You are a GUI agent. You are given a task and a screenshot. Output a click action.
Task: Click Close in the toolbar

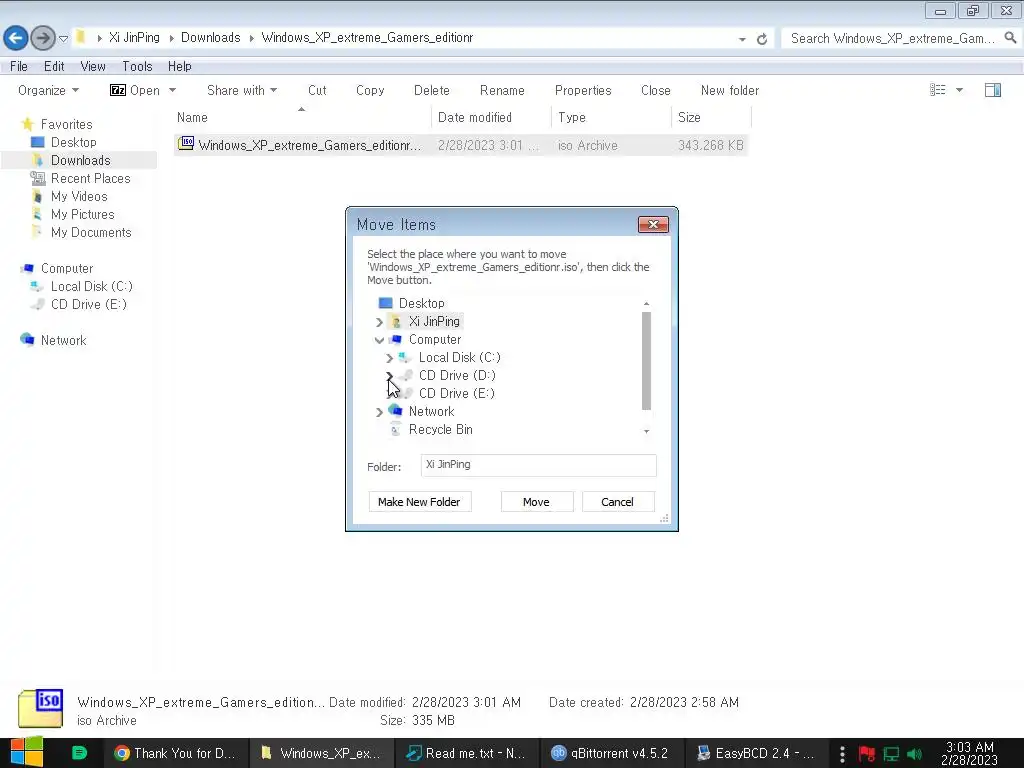pyautogui.click(x=656, y=90)
